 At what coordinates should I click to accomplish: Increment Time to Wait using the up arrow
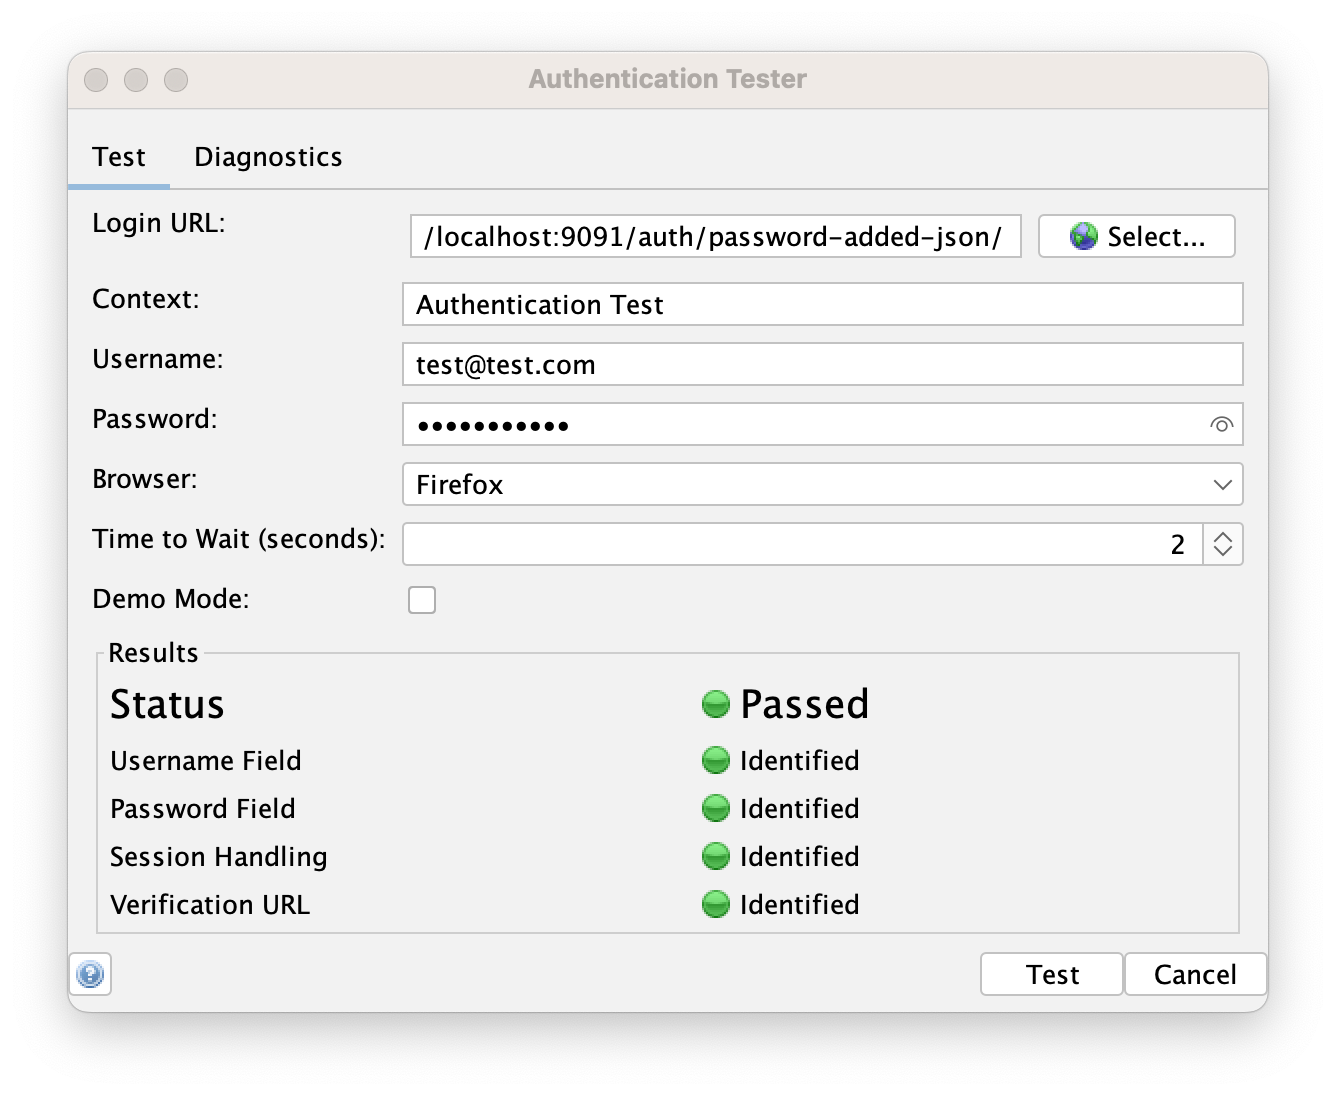click(1222, 537)
